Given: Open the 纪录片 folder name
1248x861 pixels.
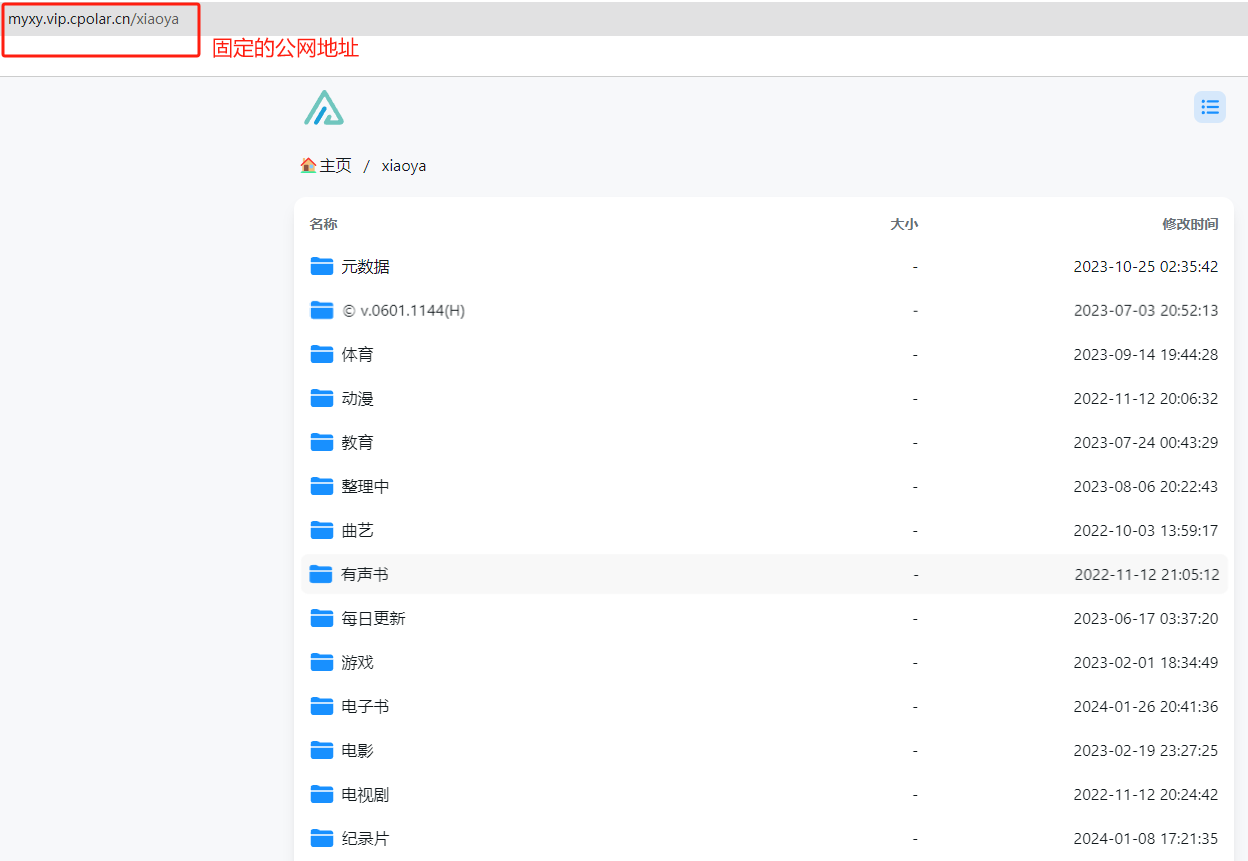Looking at the screenshot, I should 365,839.
